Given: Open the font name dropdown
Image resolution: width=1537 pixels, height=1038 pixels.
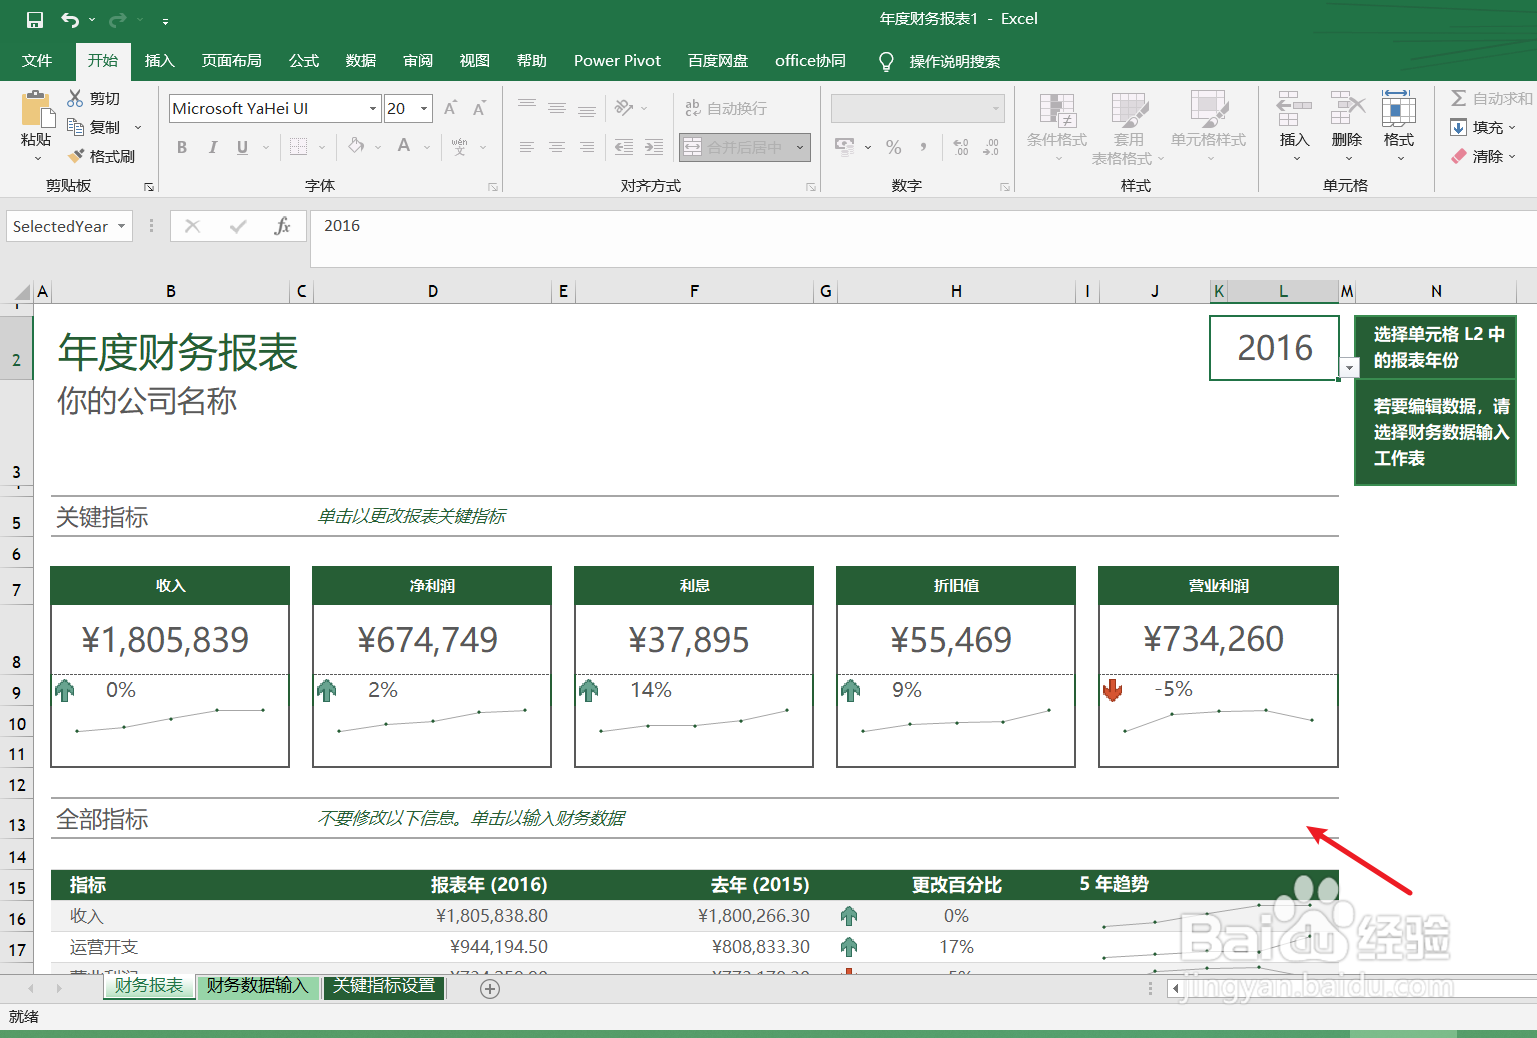Looking at the screenshot, I should pos(373,108).
